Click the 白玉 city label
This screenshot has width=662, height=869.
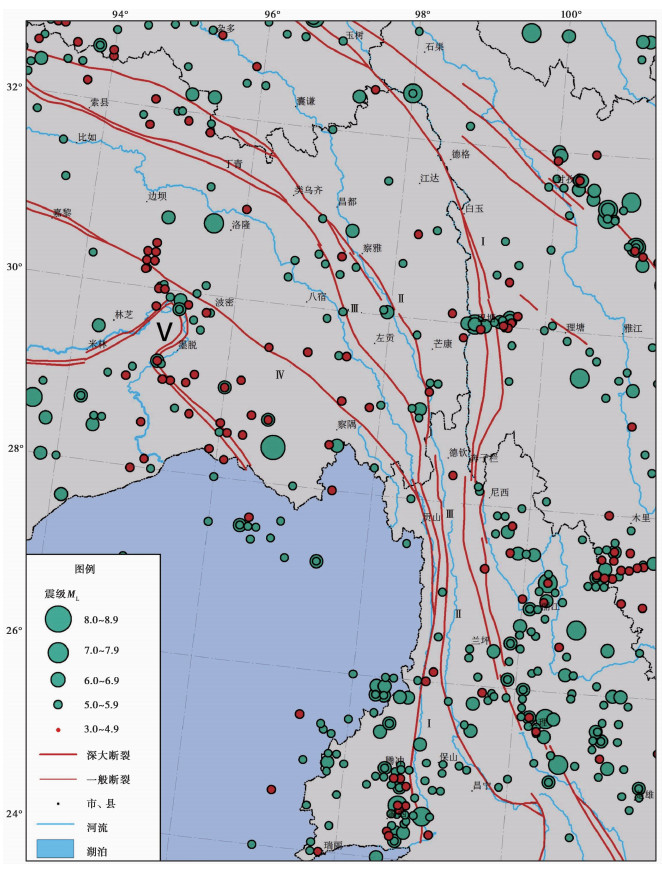[475, 208]
